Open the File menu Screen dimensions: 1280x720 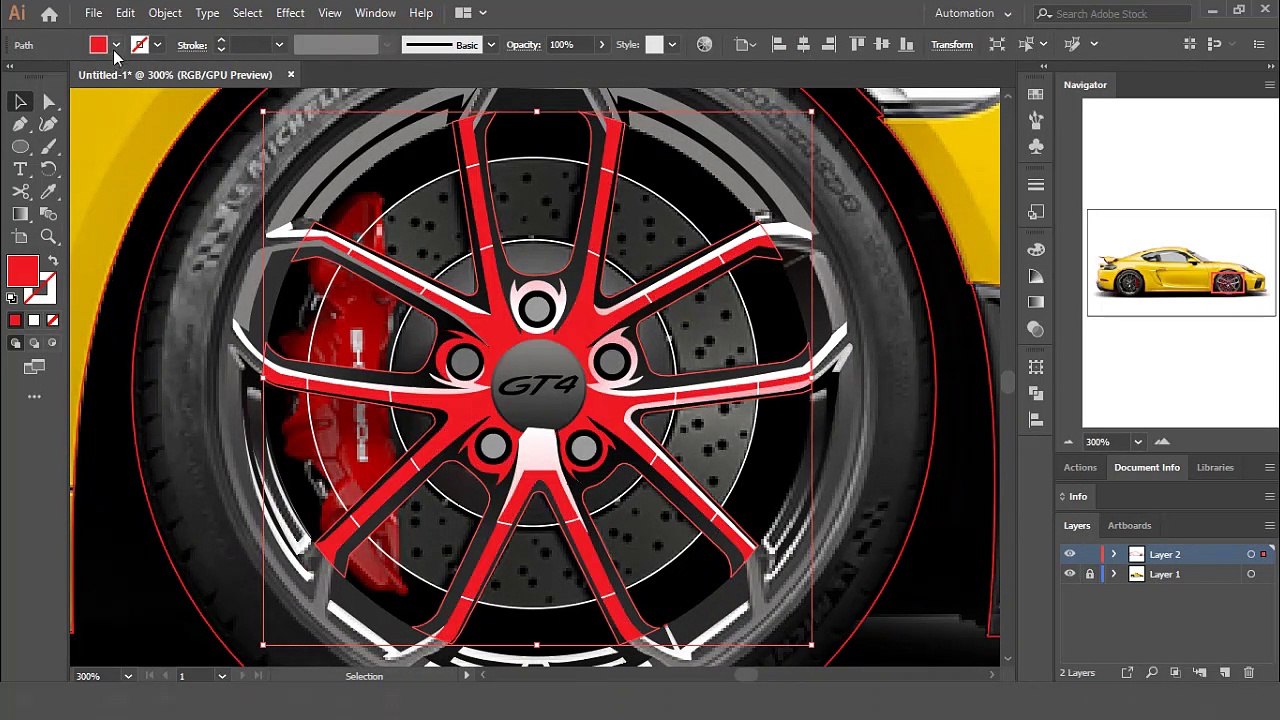click(x=93, y=13)
